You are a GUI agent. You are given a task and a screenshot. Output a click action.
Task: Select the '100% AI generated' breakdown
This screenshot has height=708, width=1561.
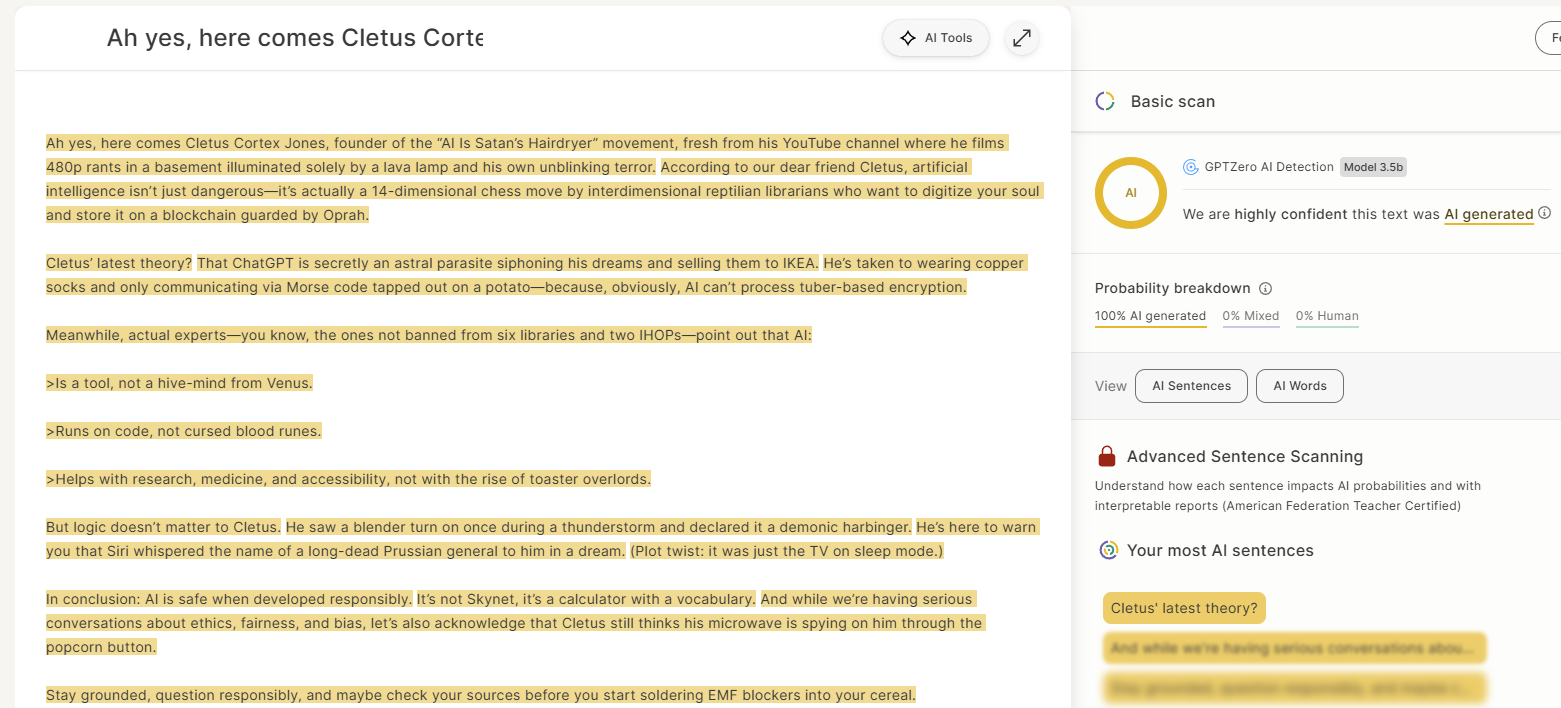click(x=1150, y=316)
